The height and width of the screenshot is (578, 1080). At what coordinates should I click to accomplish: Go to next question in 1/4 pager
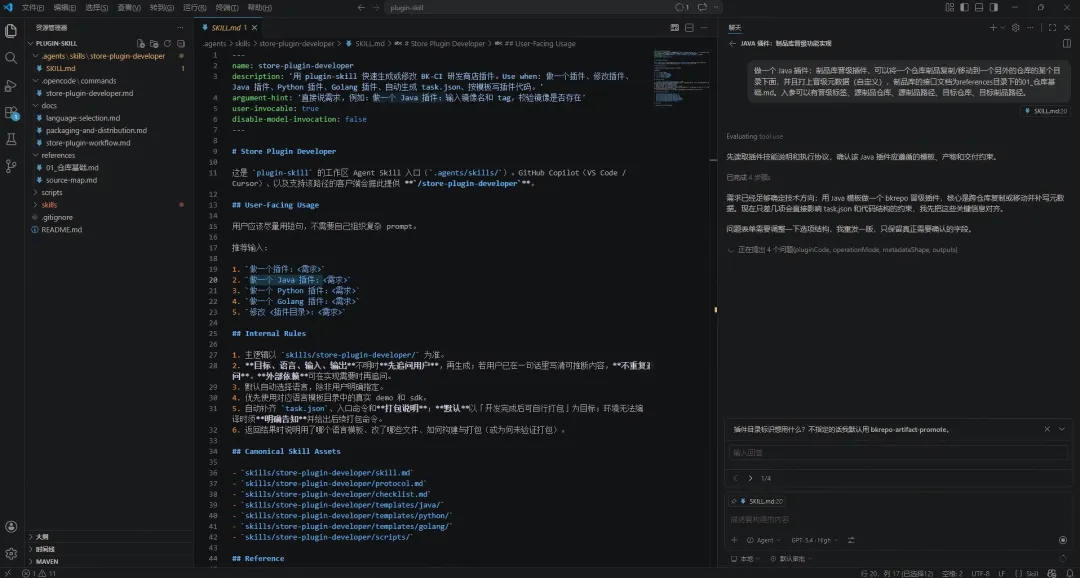click(750, 478)
